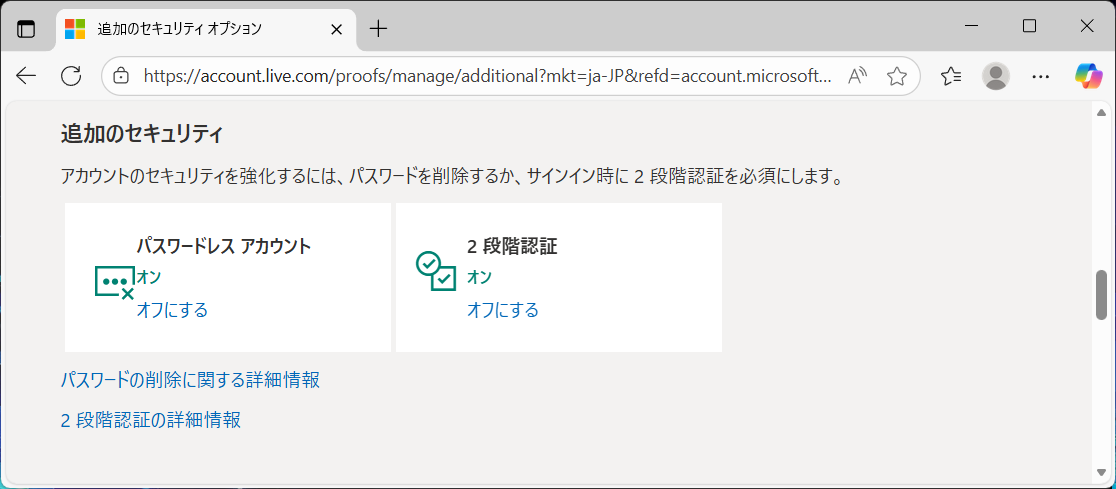The width and height of the screenshot is (1116, 489).
Task: Maximize the browser window
Action: pyautogui.click(x=1029, y=26)
